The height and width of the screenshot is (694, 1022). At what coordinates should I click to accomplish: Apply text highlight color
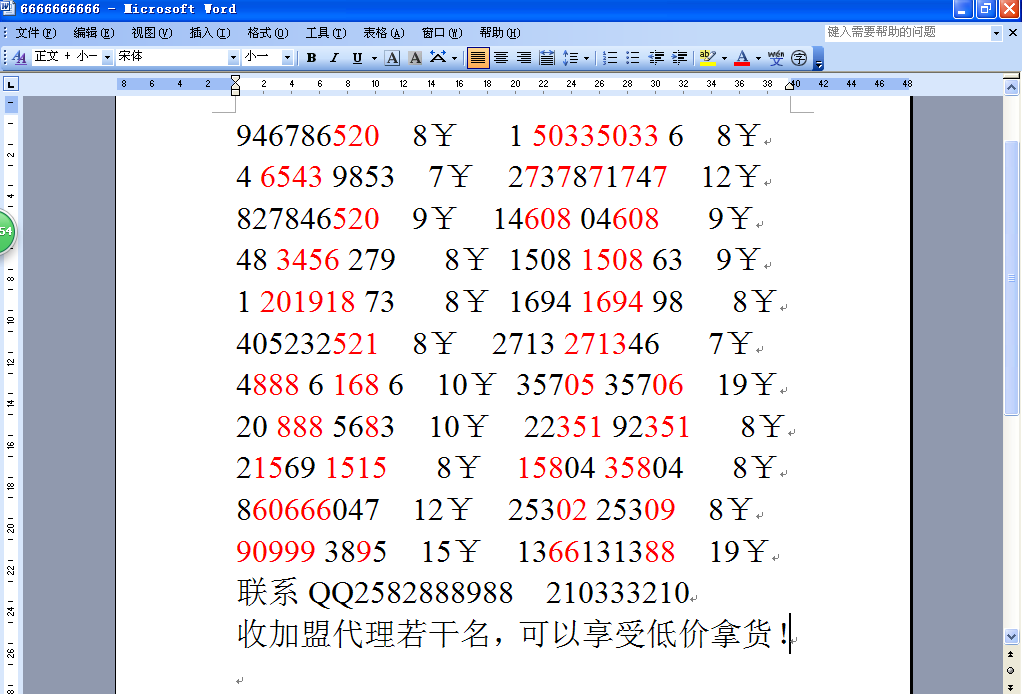708,58
